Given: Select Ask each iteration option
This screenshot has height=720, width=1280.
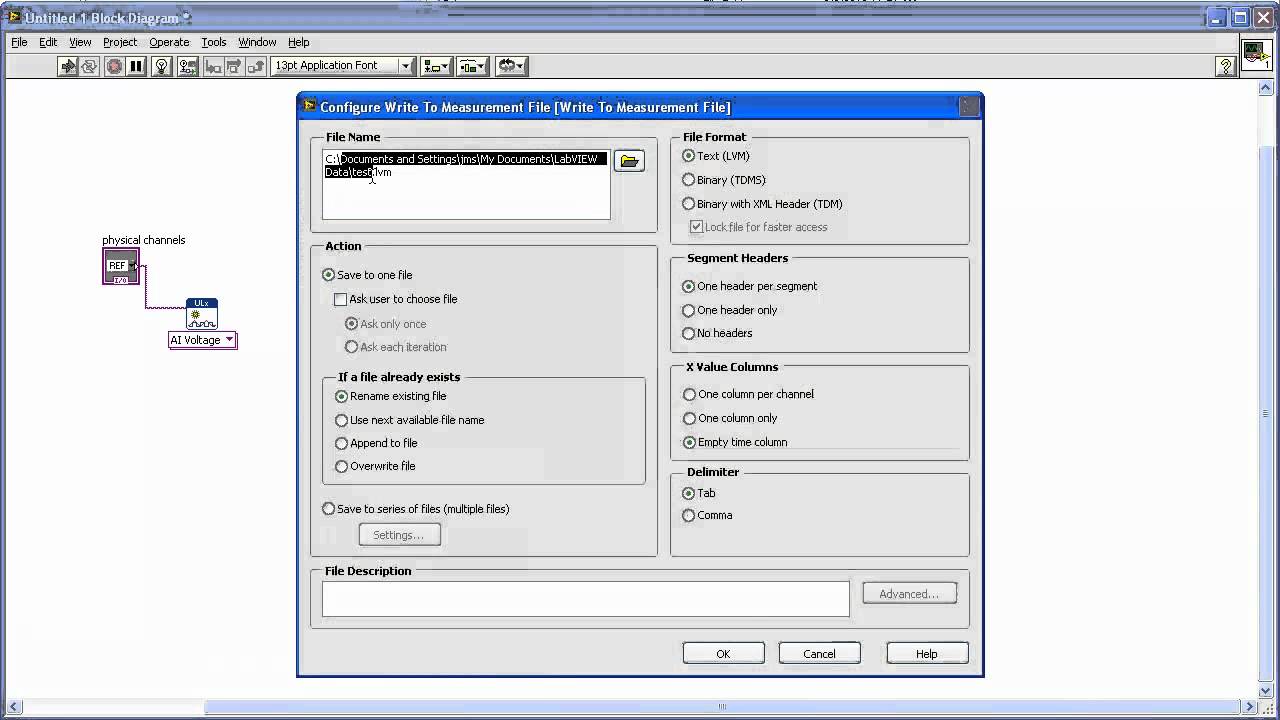Looking at the screenshot, I should (396, 347).
